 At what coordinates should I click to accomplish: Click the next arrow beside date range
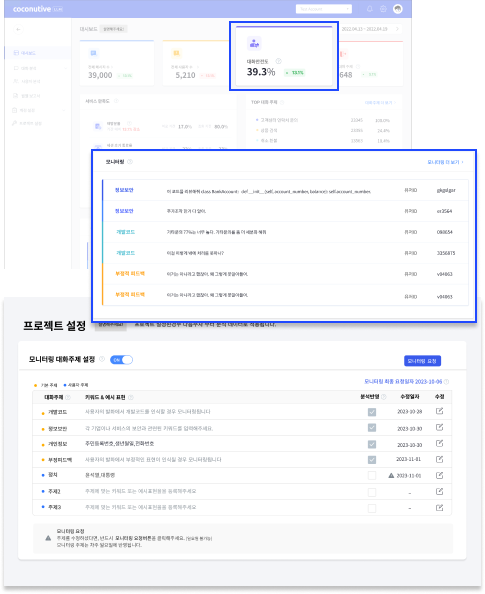[397, 29]
